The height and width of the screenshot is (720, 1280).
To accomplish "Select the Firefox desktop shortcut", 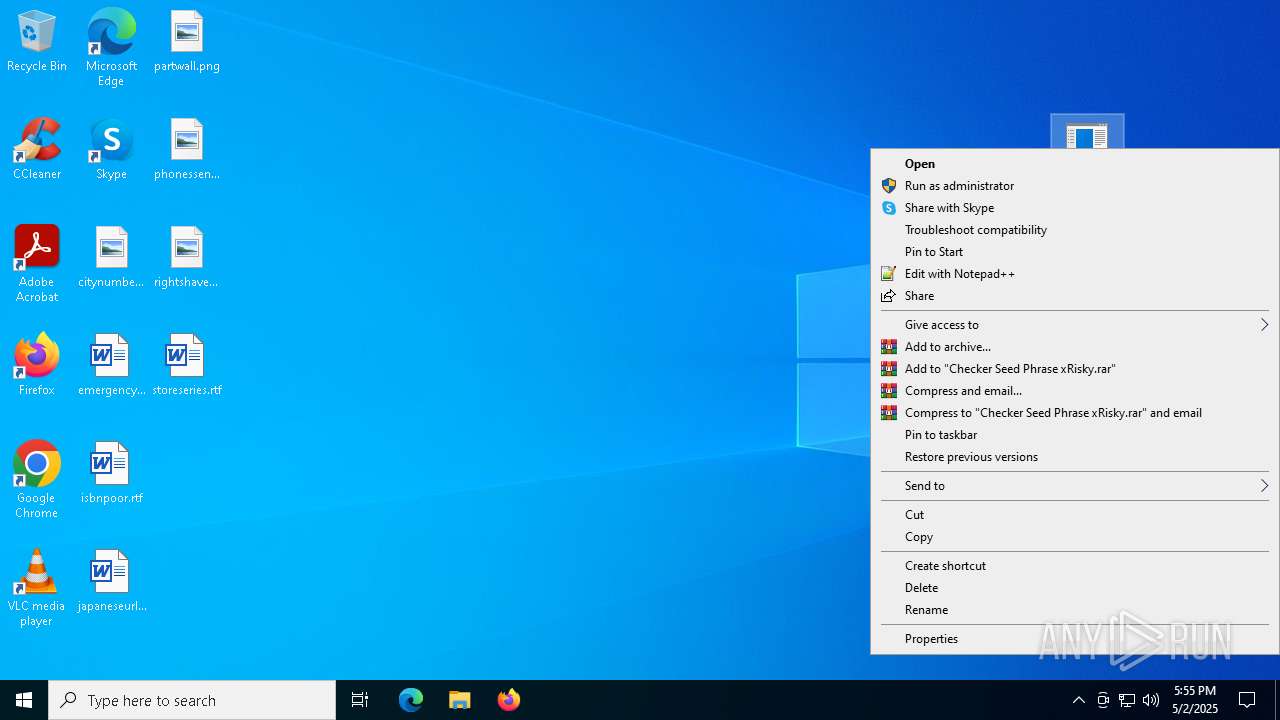I will [37, 366].
